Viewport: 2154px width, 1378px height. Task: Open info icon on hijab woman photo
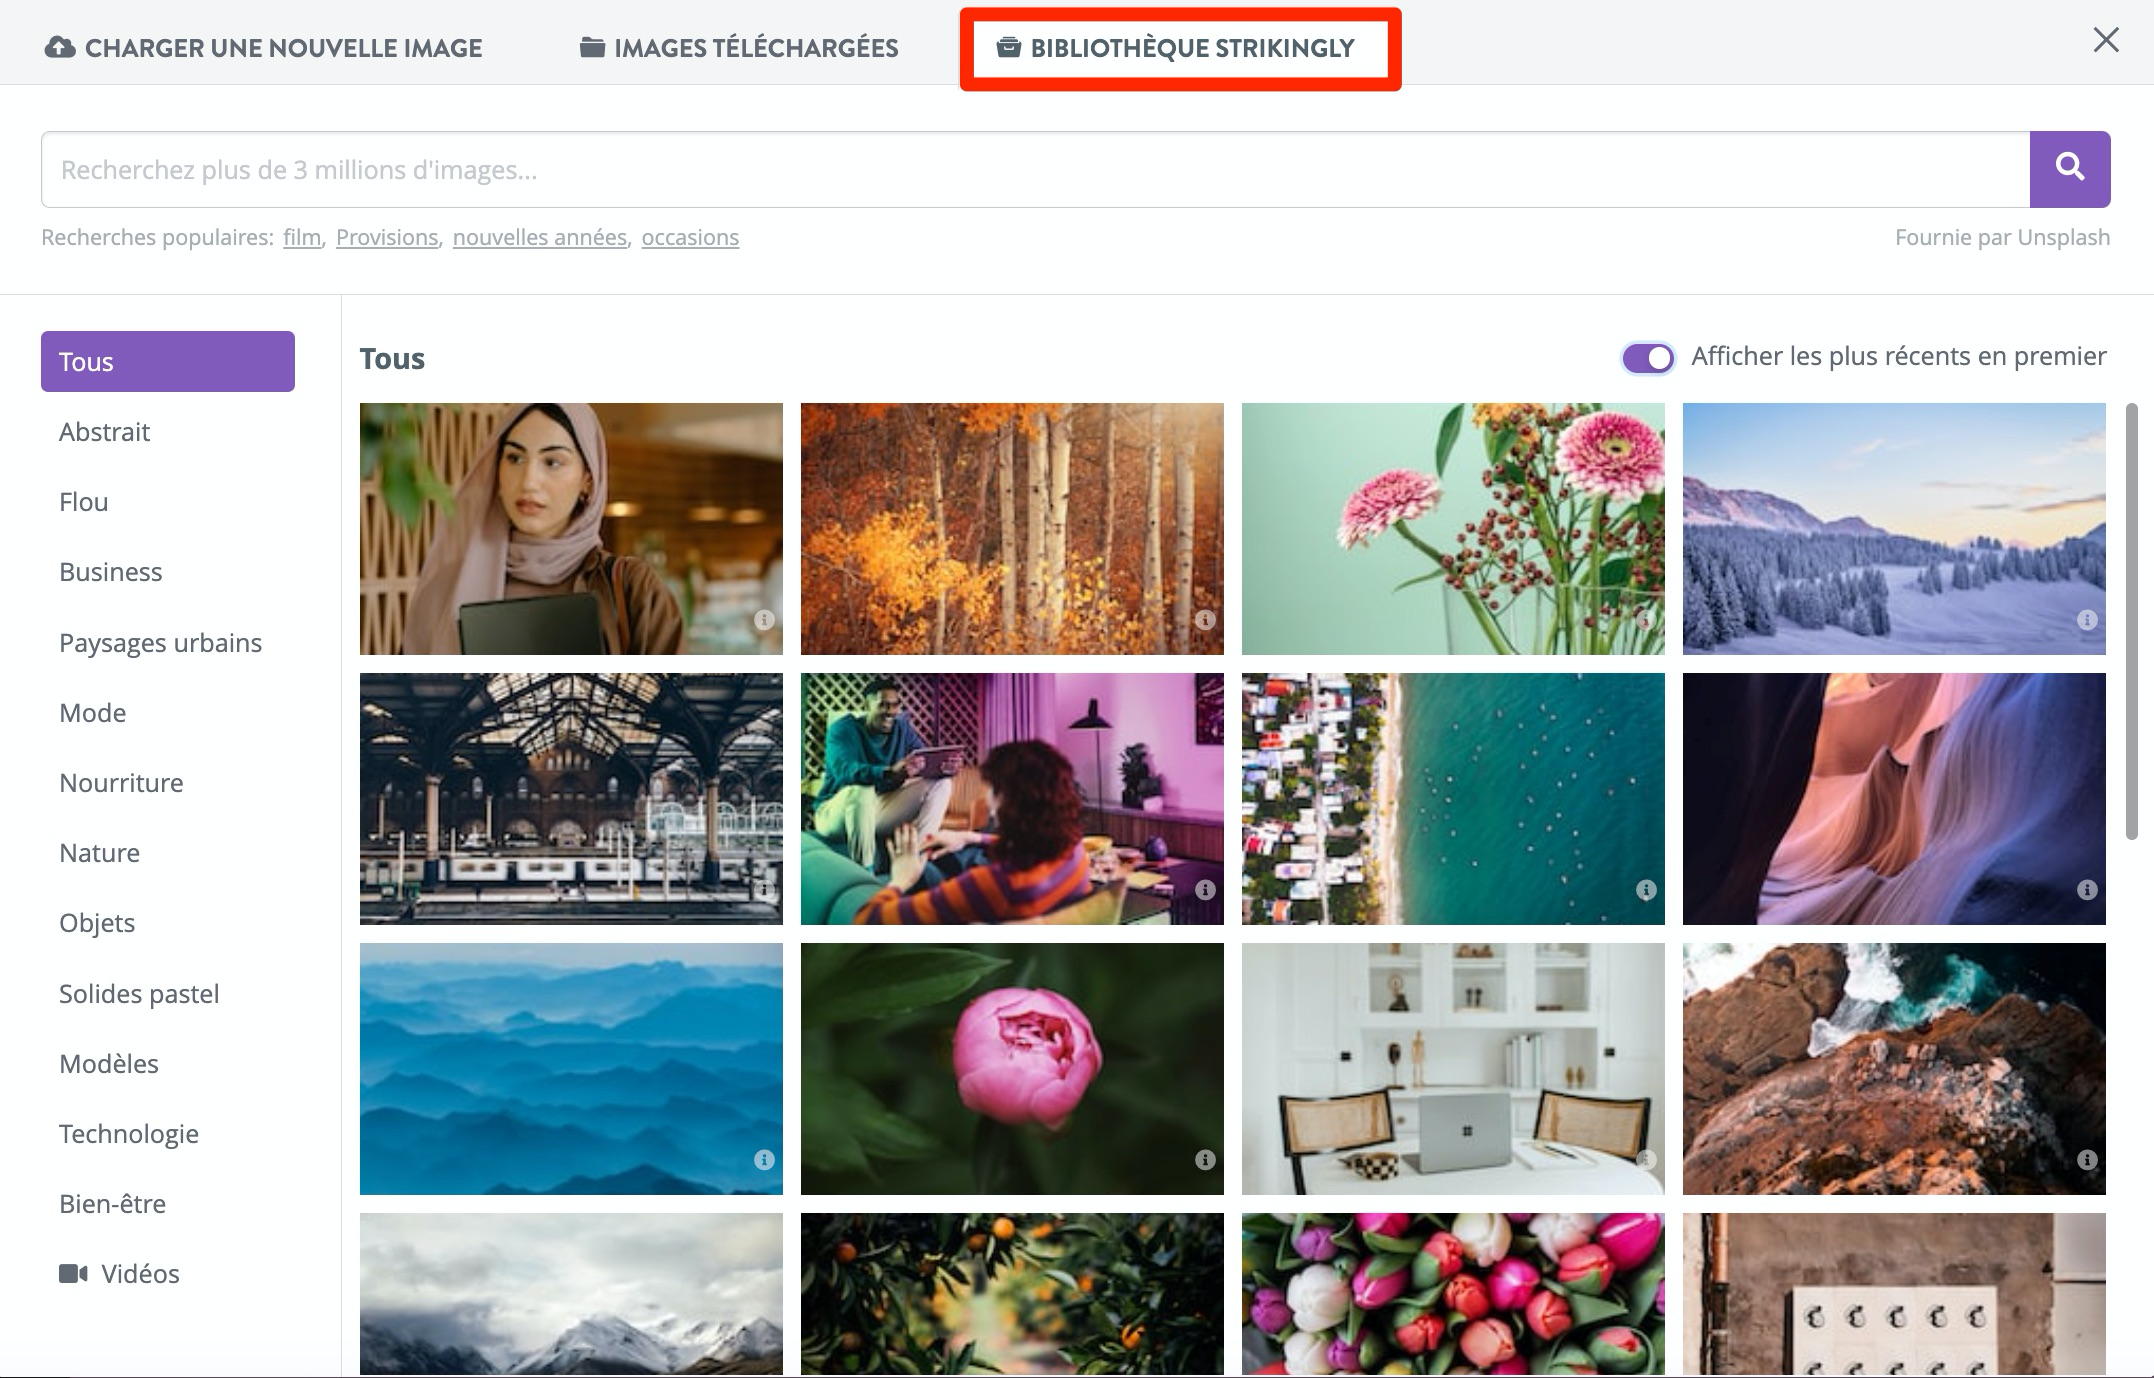764,620
